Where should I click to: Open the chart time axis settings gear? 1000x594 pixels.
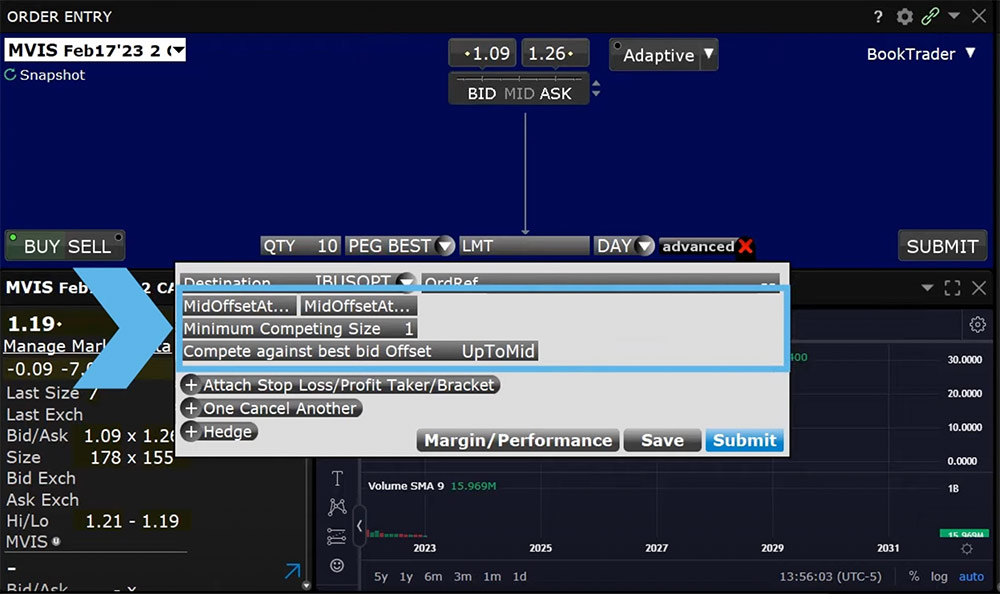point(967,549)
